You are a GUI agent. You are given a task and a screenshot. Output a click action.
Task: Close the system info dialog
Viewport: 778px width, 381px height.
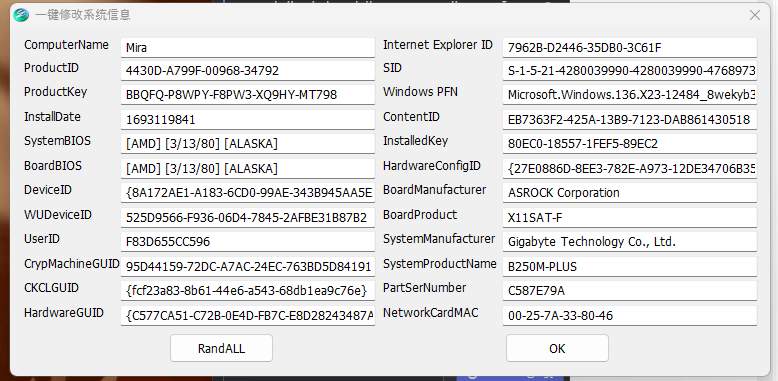point(755,15)
